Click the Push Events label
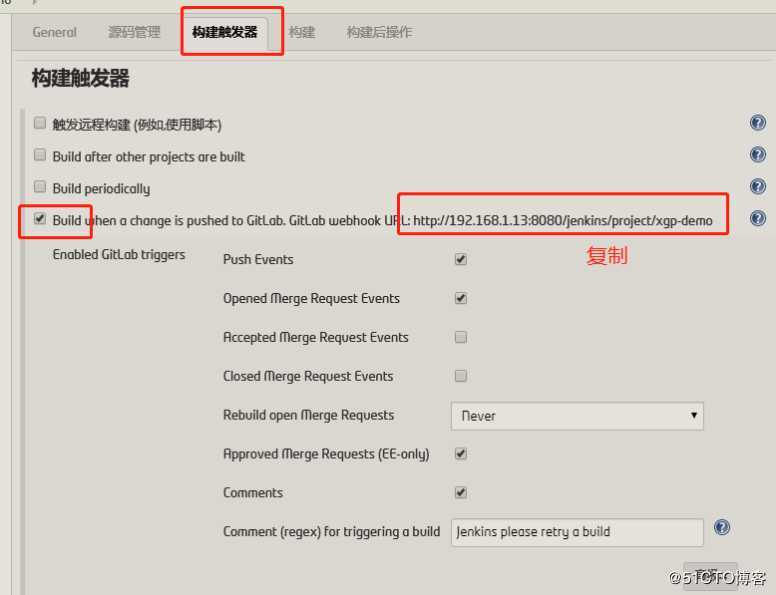This screenshot has width=776, height=595. (258, 259)
